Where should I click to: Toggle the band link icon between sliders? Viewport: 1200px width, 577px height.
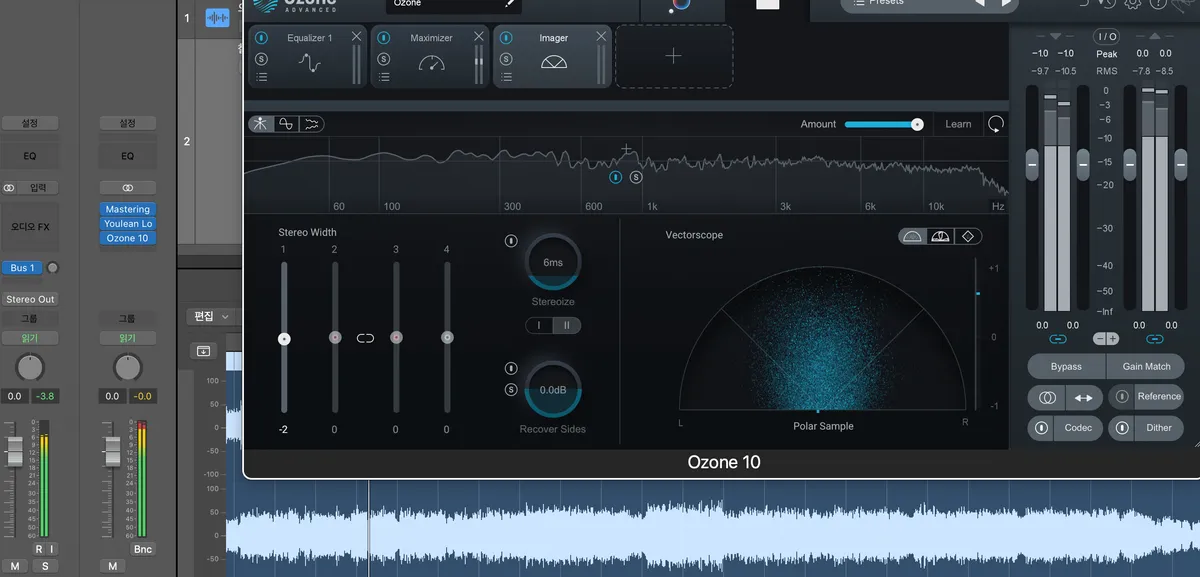365,338
